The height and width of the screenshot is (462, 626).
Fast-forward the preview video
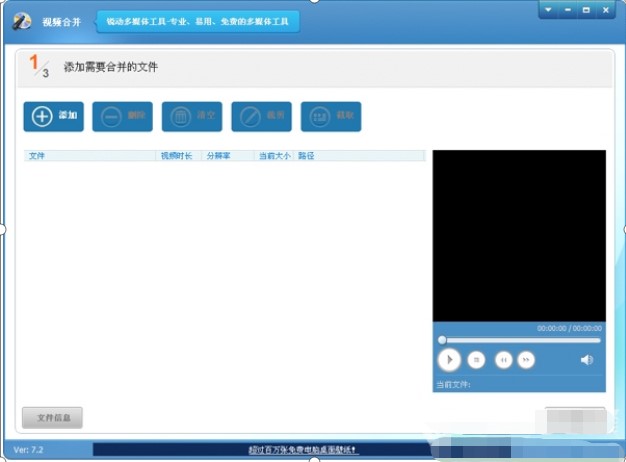coord(526,360)
